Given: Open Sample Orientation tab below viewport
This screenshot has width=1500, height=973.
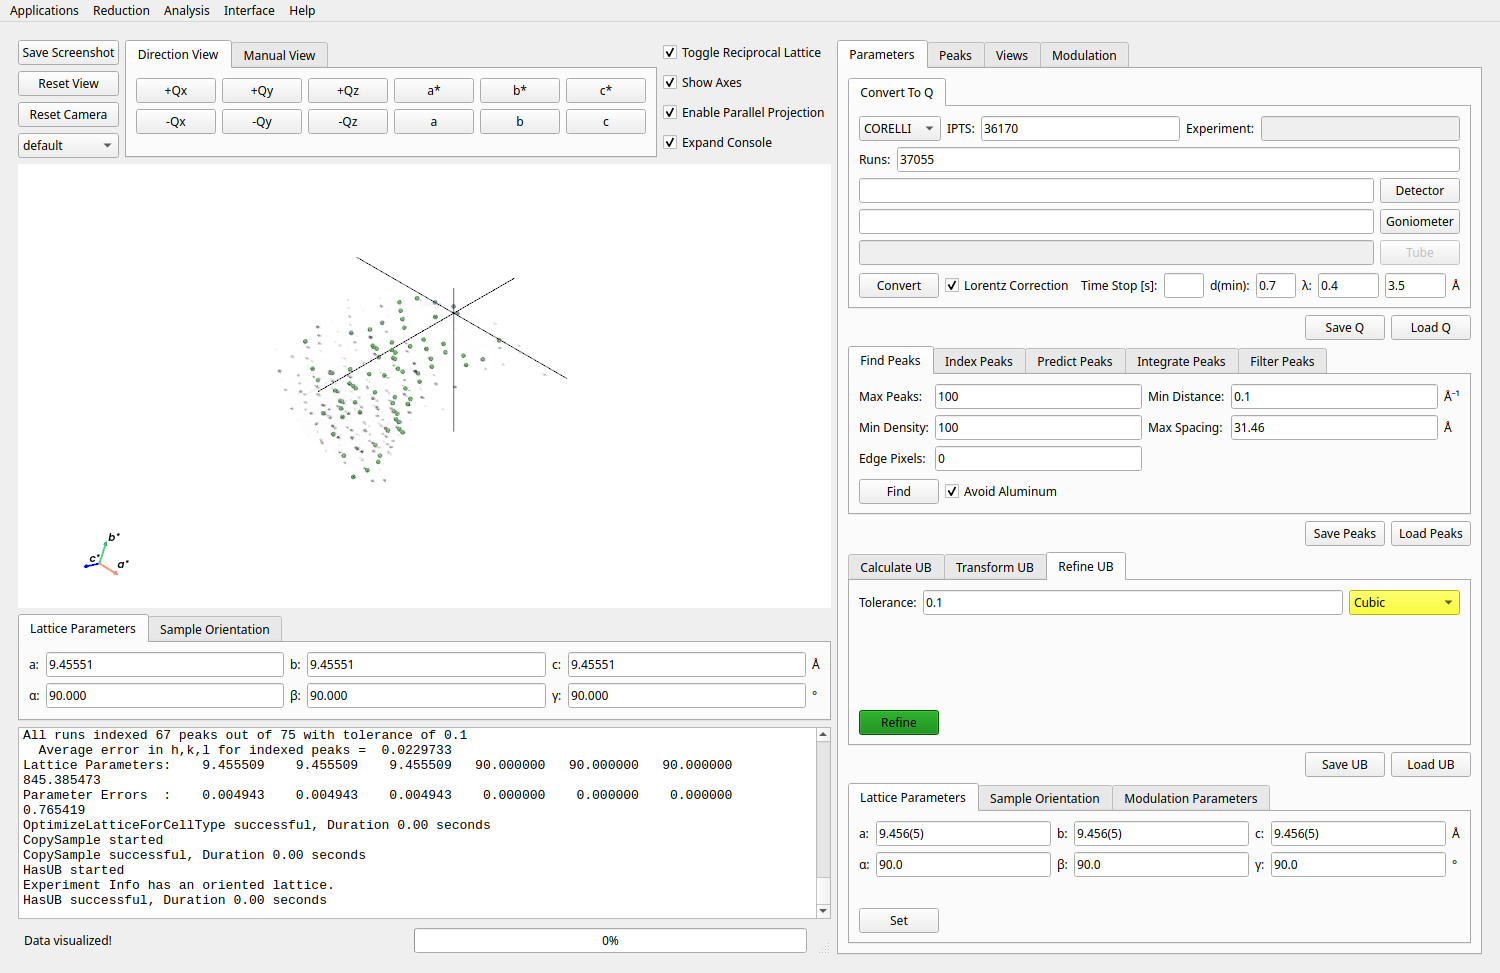Looking at the screenshot, I should (215, 629).
